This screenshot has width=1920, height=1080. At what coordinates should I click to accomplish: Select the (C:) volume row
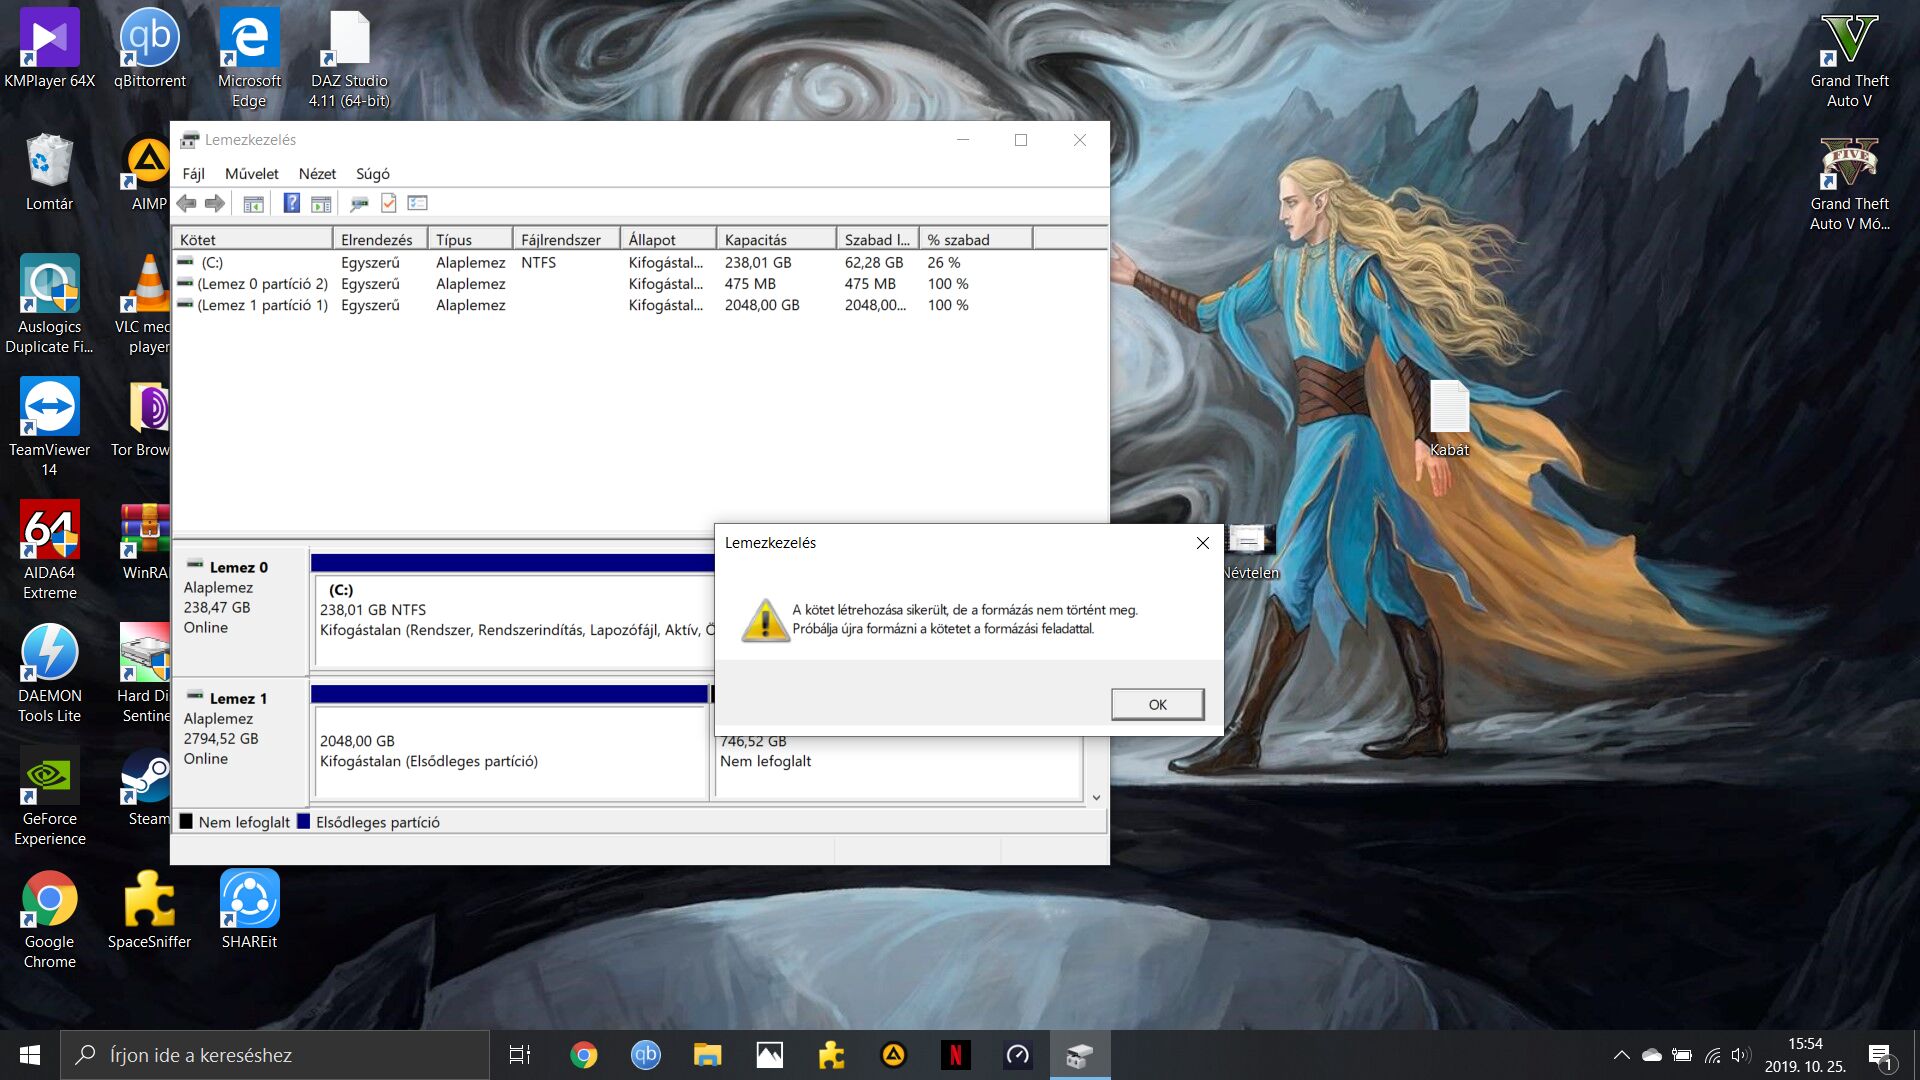[640, 263]
